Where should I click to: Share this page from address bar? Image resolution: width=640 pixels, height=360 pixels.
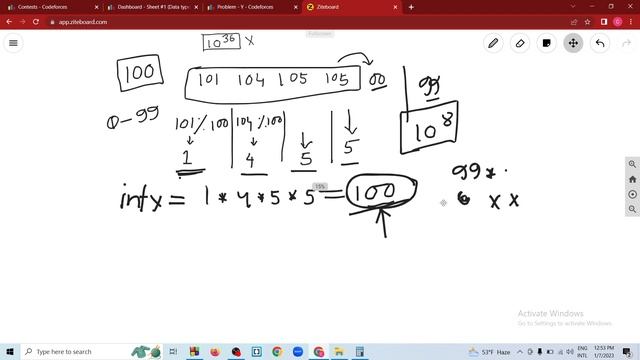click(574, 22)
